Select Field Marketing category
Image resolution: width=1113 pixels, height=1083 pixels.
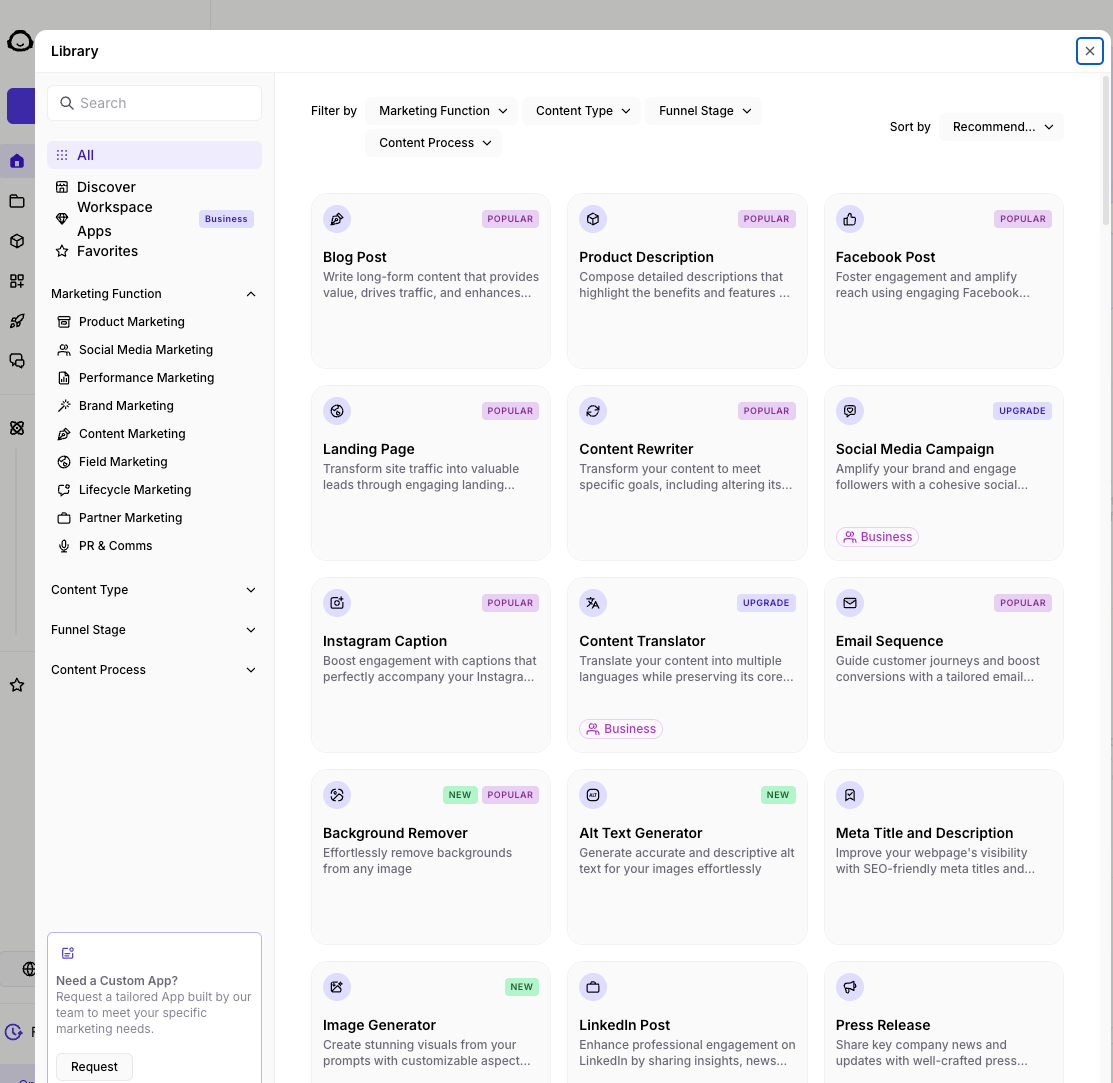coord(154,462)
